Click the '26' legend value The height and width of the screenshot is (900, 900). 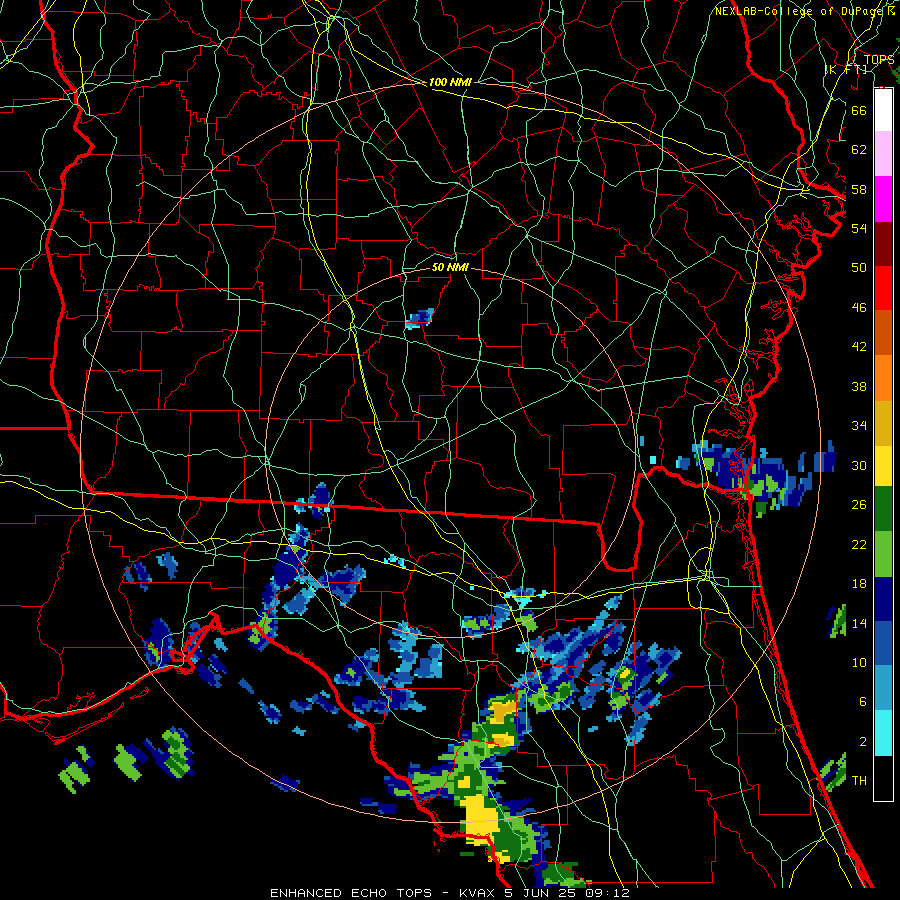click(x=859, y=505)
